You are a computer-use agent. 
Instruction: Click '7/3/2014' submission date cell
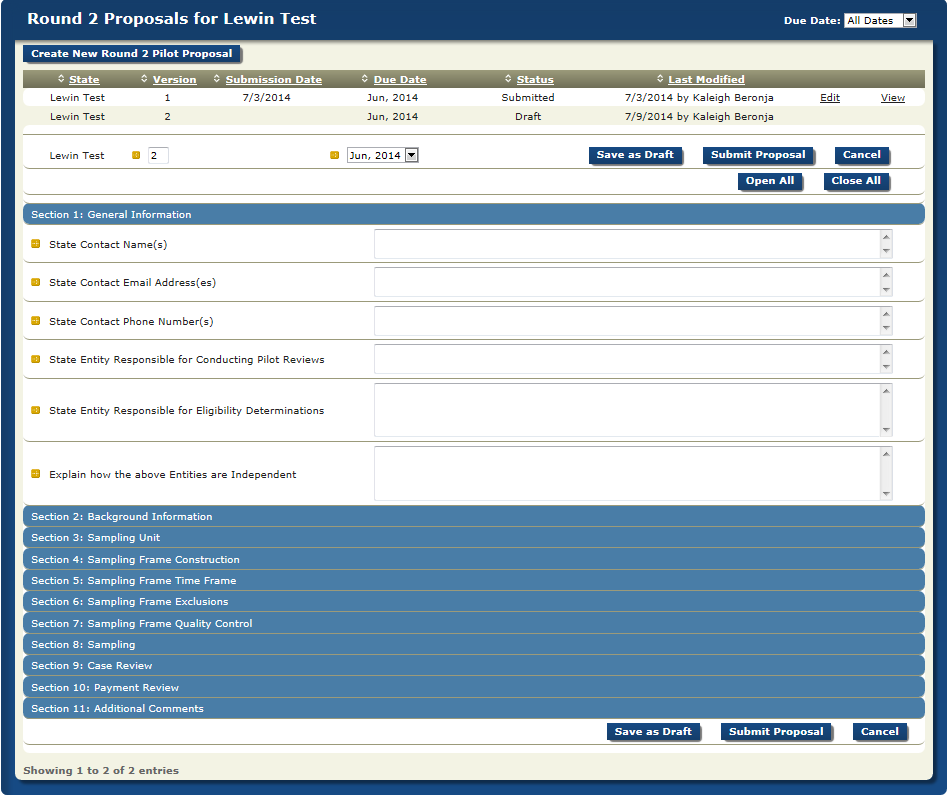tap(266, 97)
